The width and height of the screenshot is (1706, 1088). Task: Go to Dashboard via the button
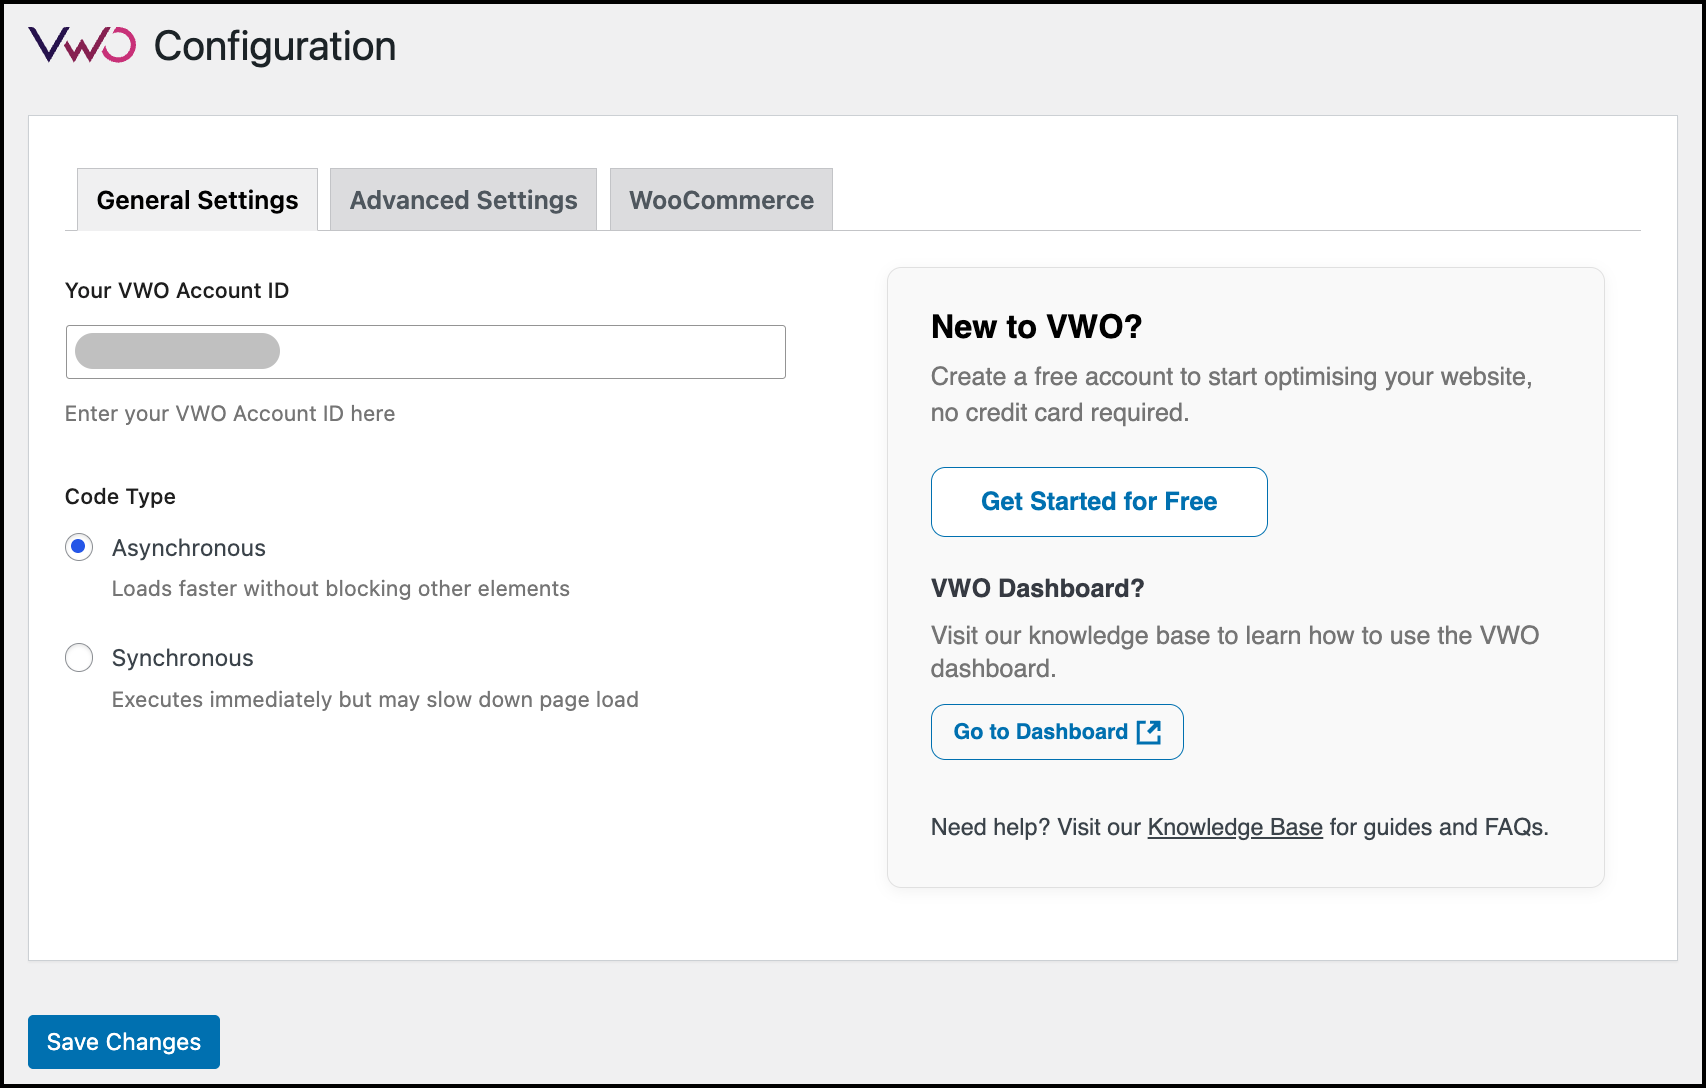[1057, 732]
